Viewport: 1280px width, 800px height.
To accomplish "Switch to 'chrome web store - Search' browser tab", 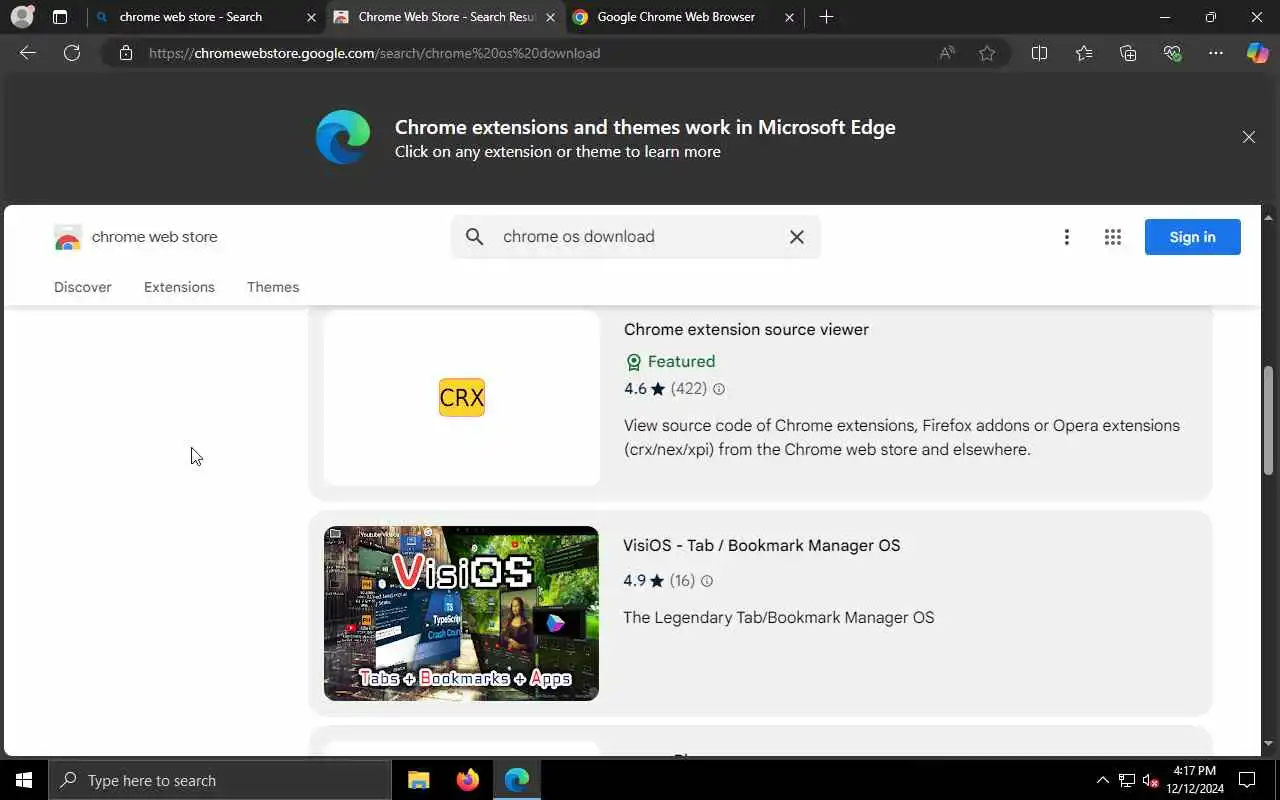I will 205,17.
